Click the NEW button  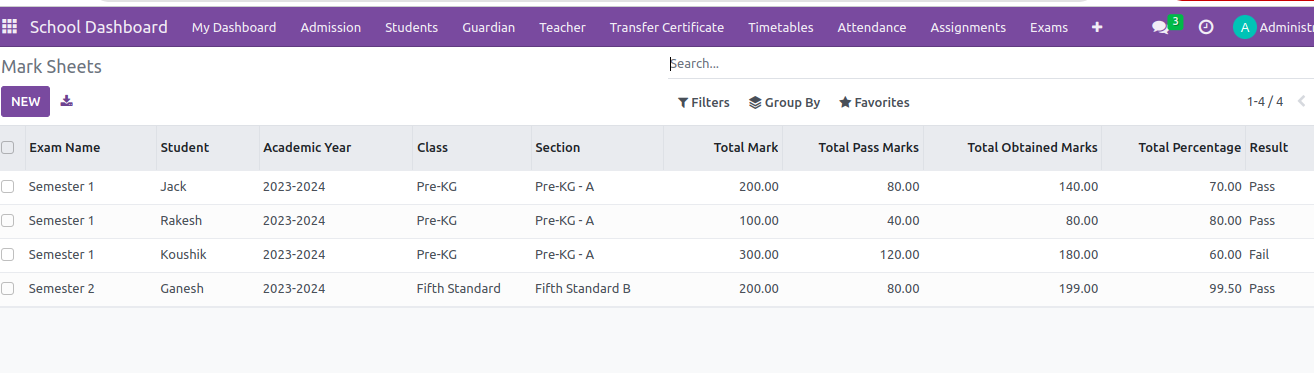point(26,101)
